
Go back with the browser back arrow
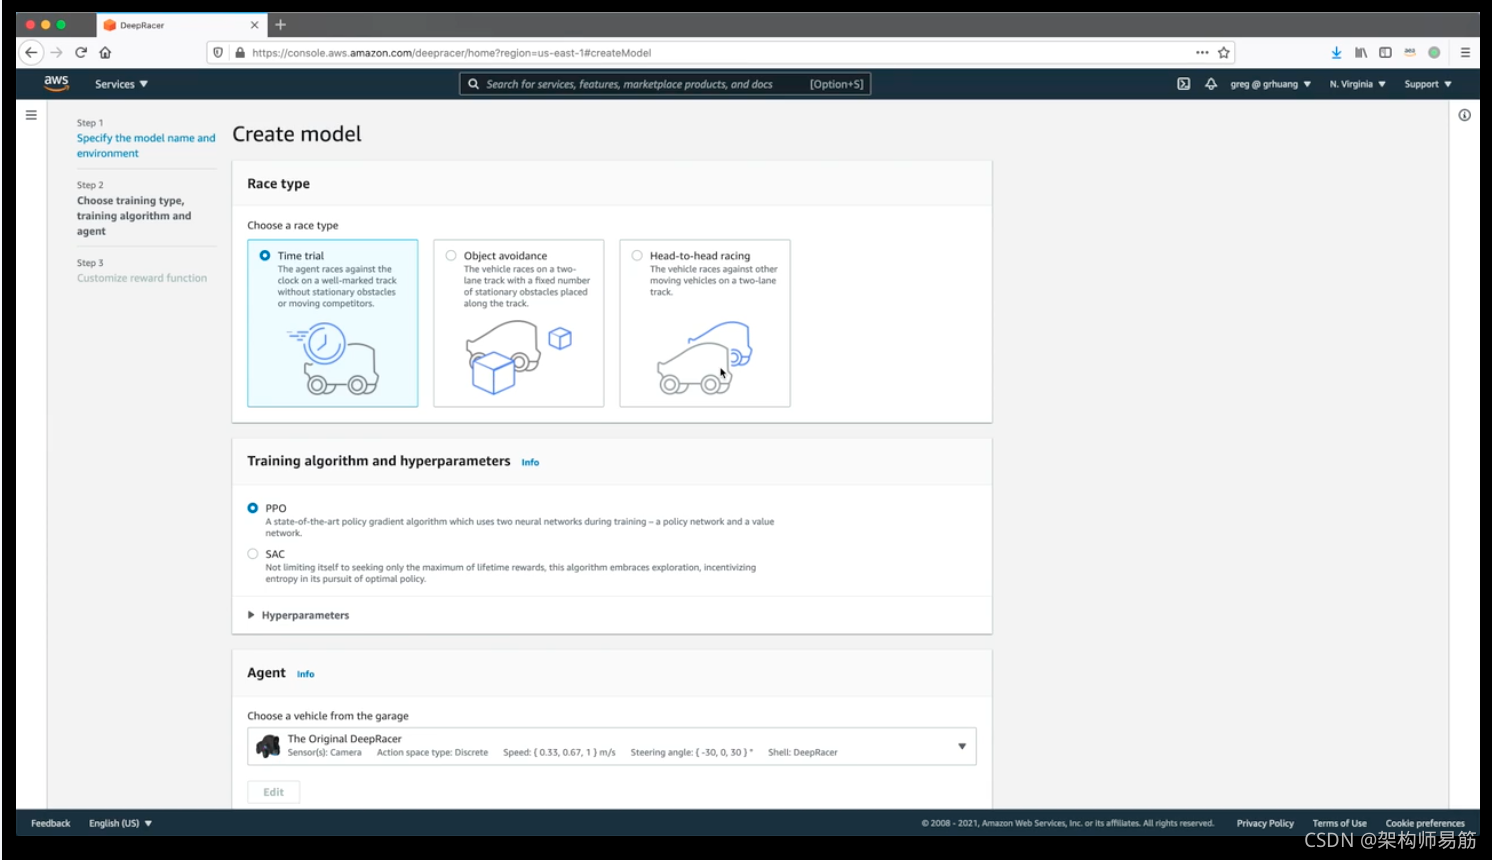pyautogui.click(x=31, y=53)
